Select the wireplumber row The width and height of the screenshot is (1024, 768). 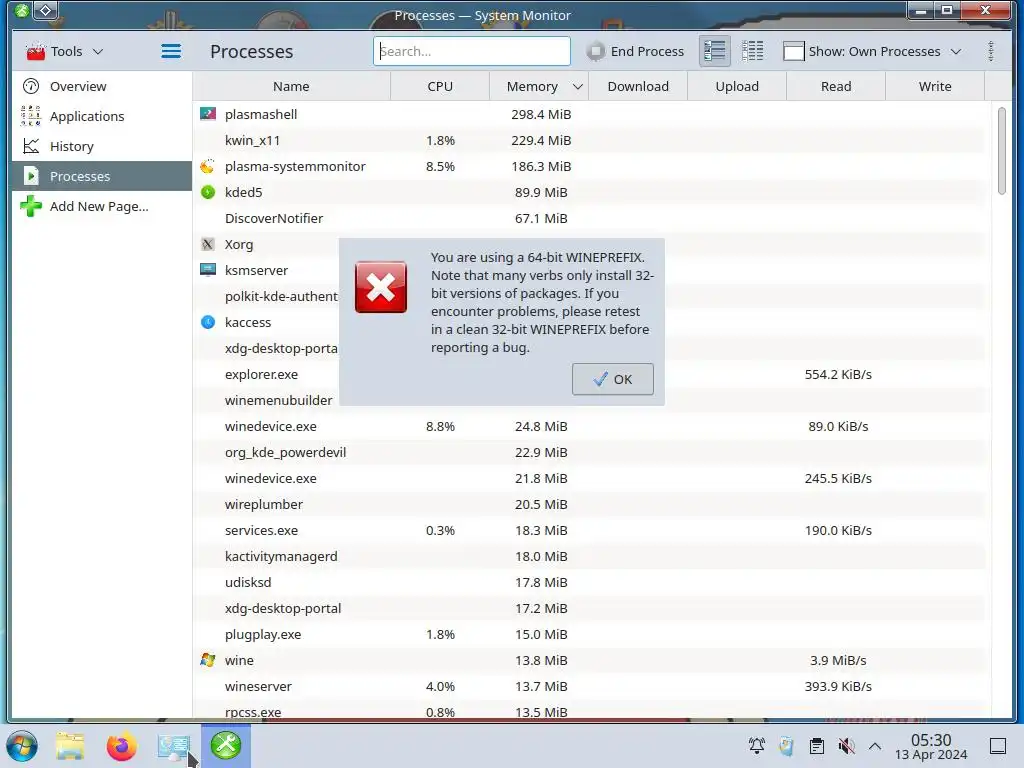(x=589, y=504)
